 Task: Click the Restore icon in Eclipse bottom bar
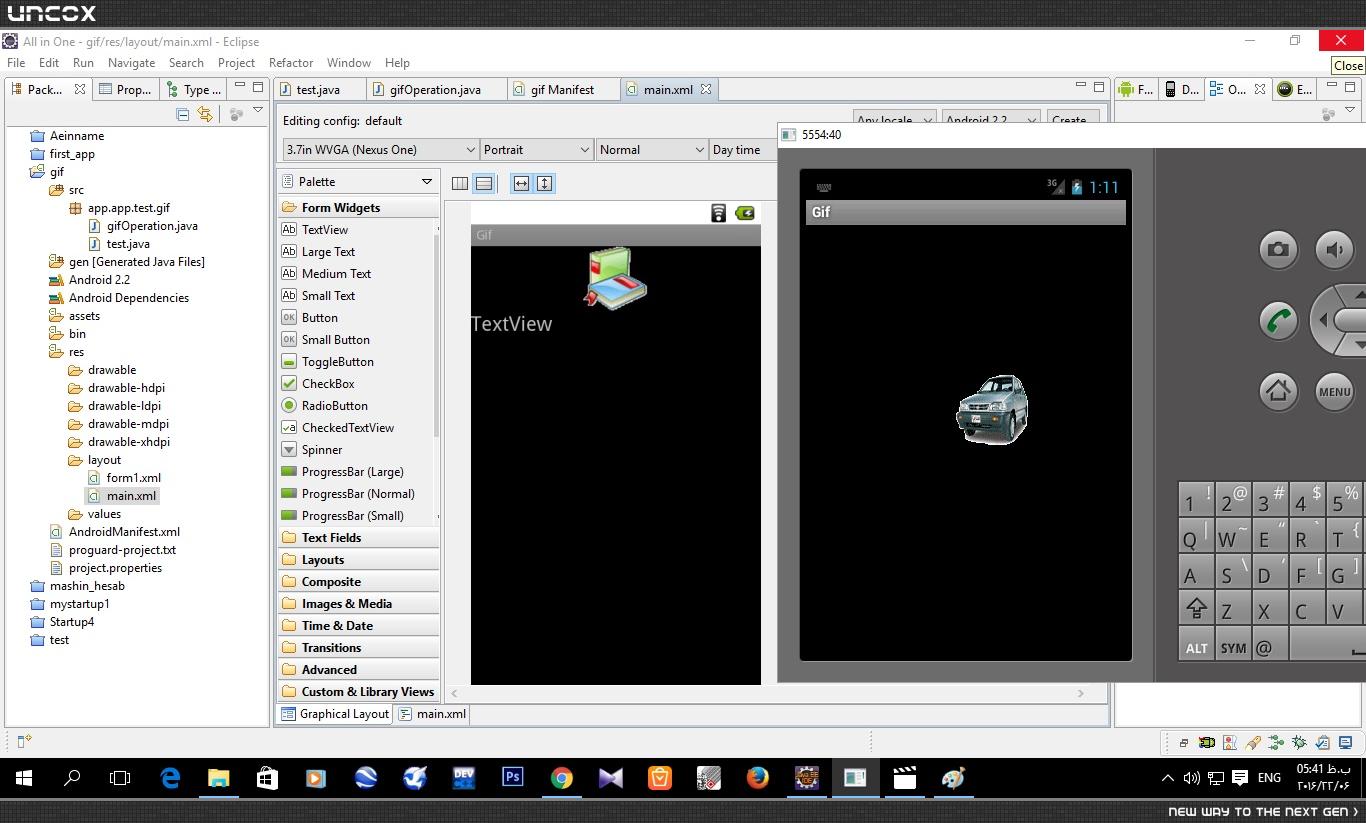1184,743
